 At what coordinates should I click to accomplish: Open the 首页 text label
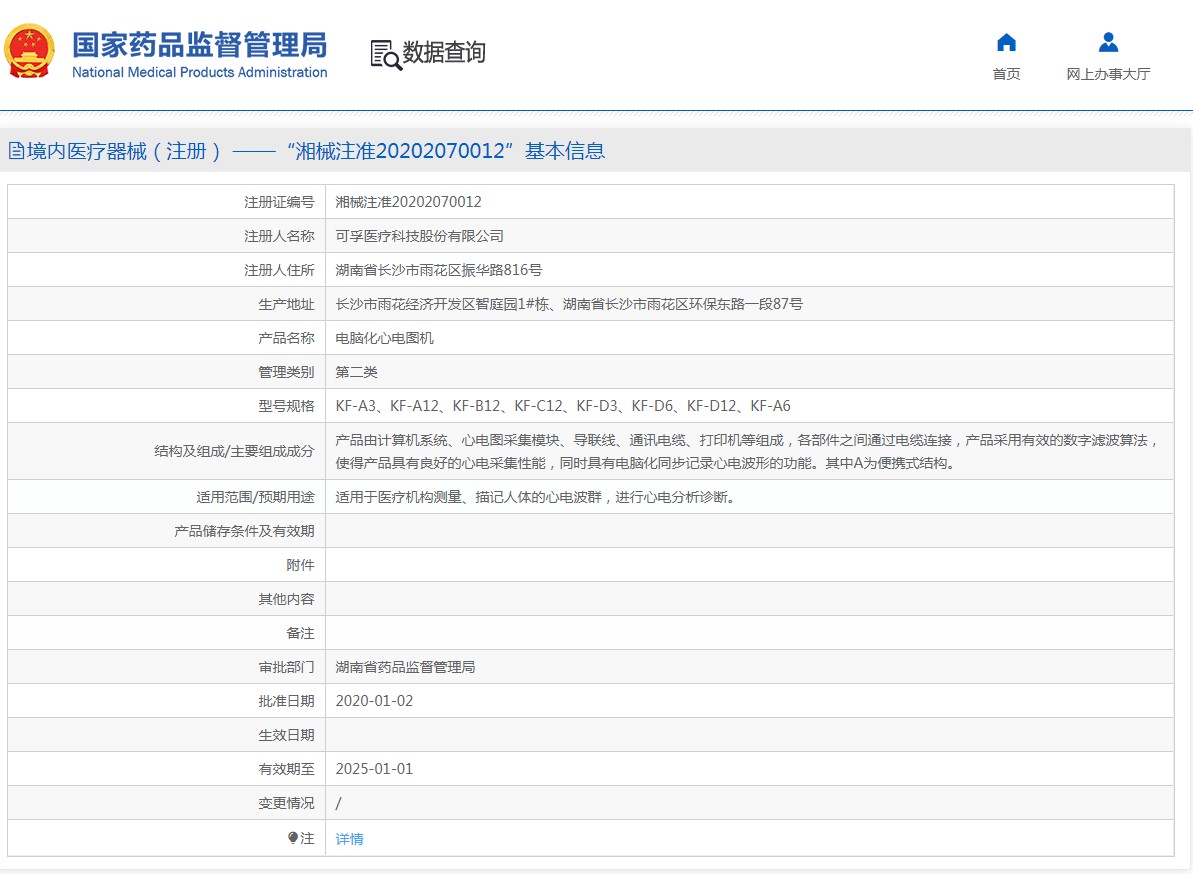coord(1006,74)
